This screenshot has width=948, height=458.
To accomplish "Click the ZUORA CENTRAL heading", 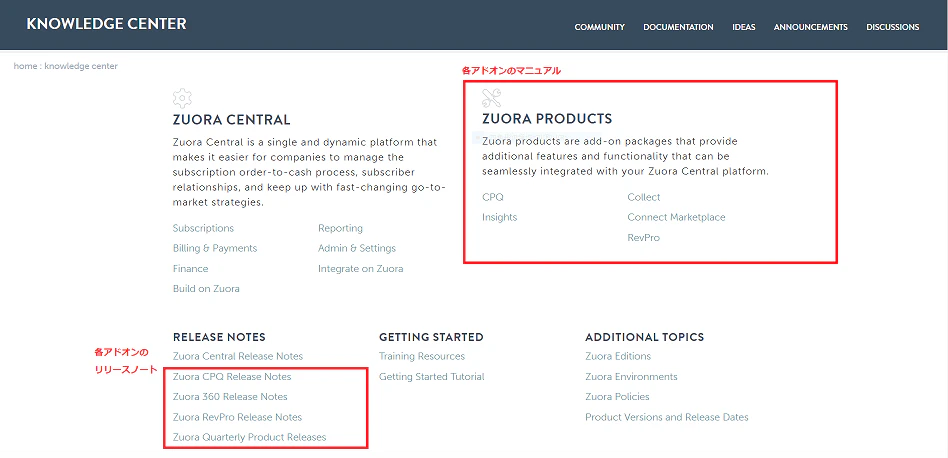I will click(232, 120).
